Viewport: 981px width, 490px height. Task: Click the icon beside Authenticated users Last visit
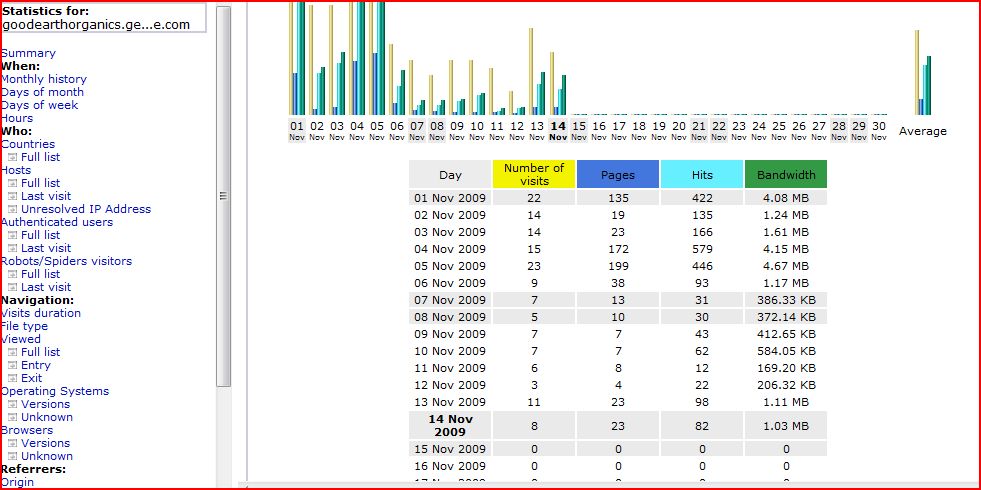[13, 248]
